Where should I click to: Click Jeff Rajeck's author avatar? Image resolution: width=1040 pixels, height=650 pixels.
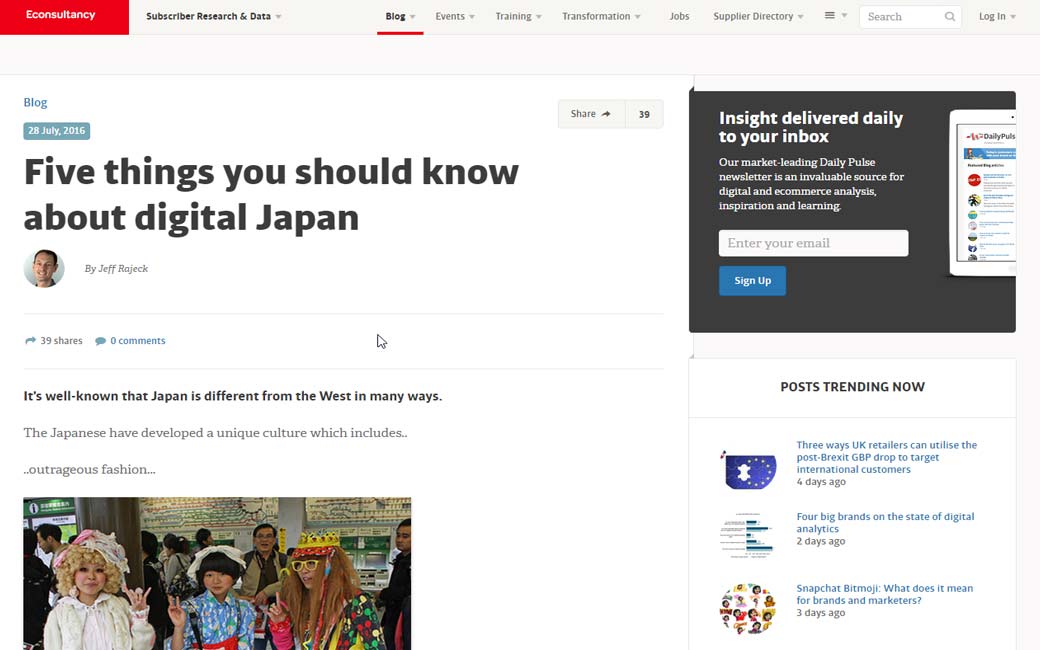[44, 268]
